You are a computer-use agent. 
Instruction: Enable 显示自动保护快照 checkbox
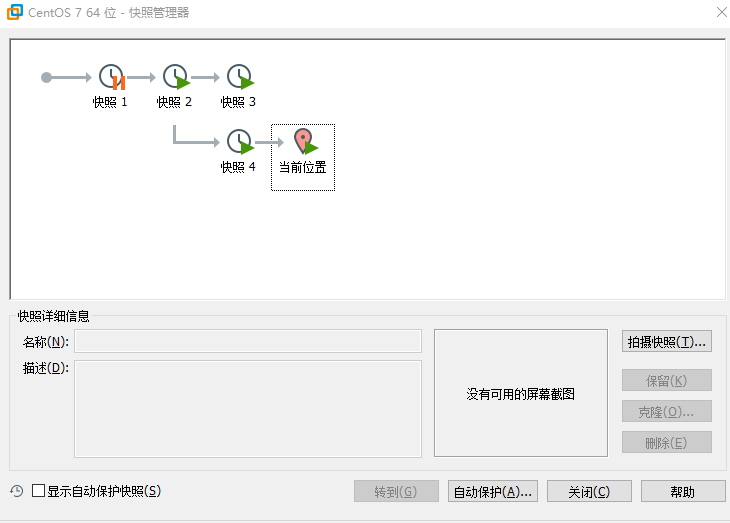click(x=38, y=490)
